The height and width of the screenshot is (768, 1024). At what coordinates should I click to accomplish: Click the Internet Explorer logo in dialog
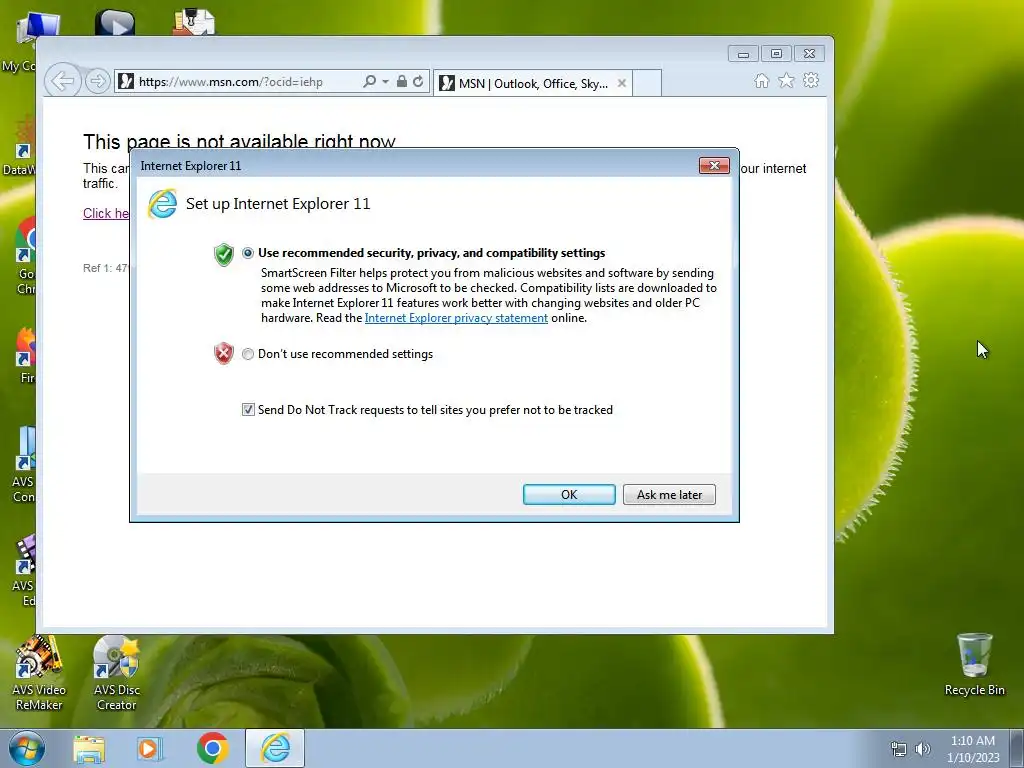(x=162, y=204)
